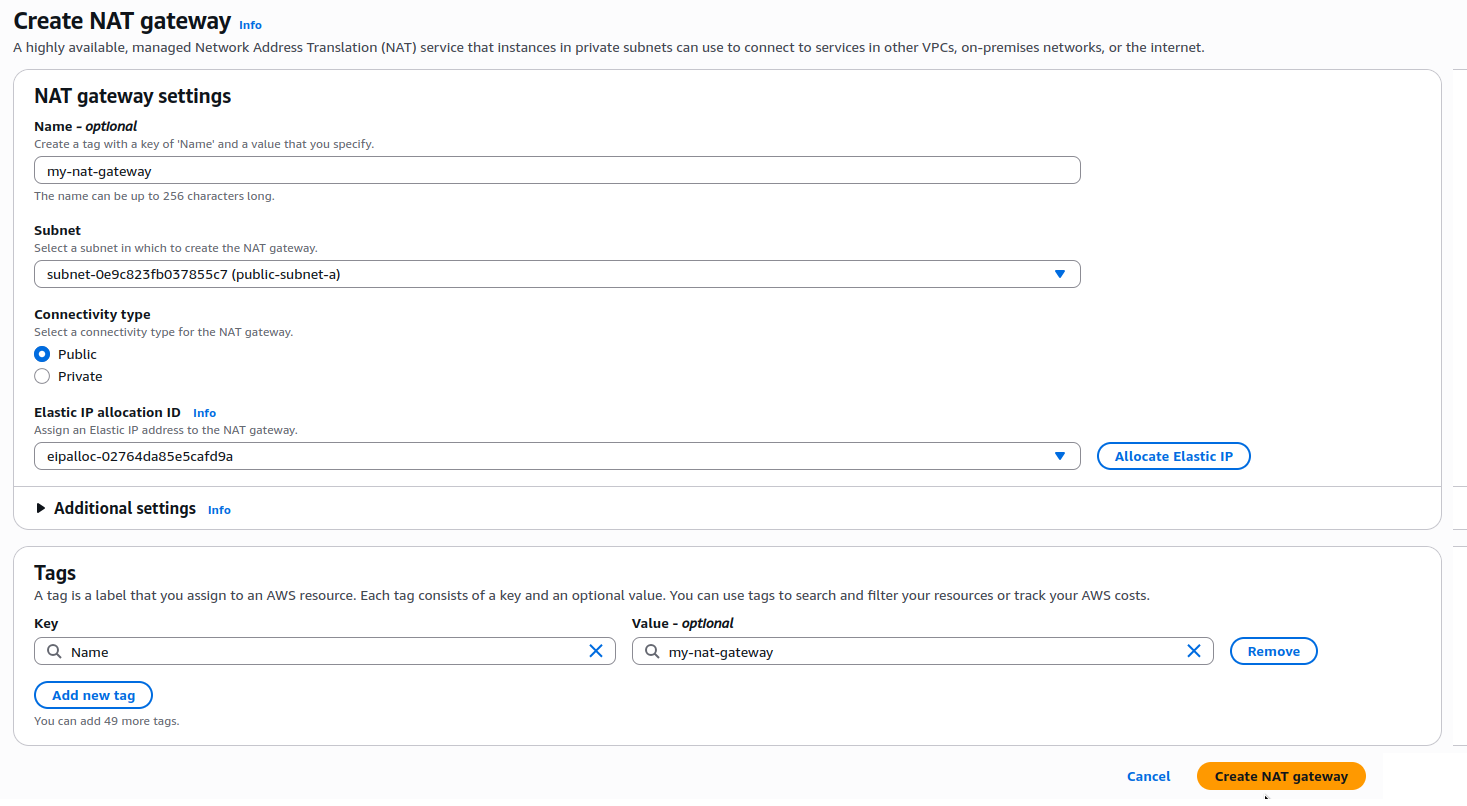This screenshot has height=806, width=1467.
Task: Clear the tag Key field with its X icon
Action: [x=596, y=651]
